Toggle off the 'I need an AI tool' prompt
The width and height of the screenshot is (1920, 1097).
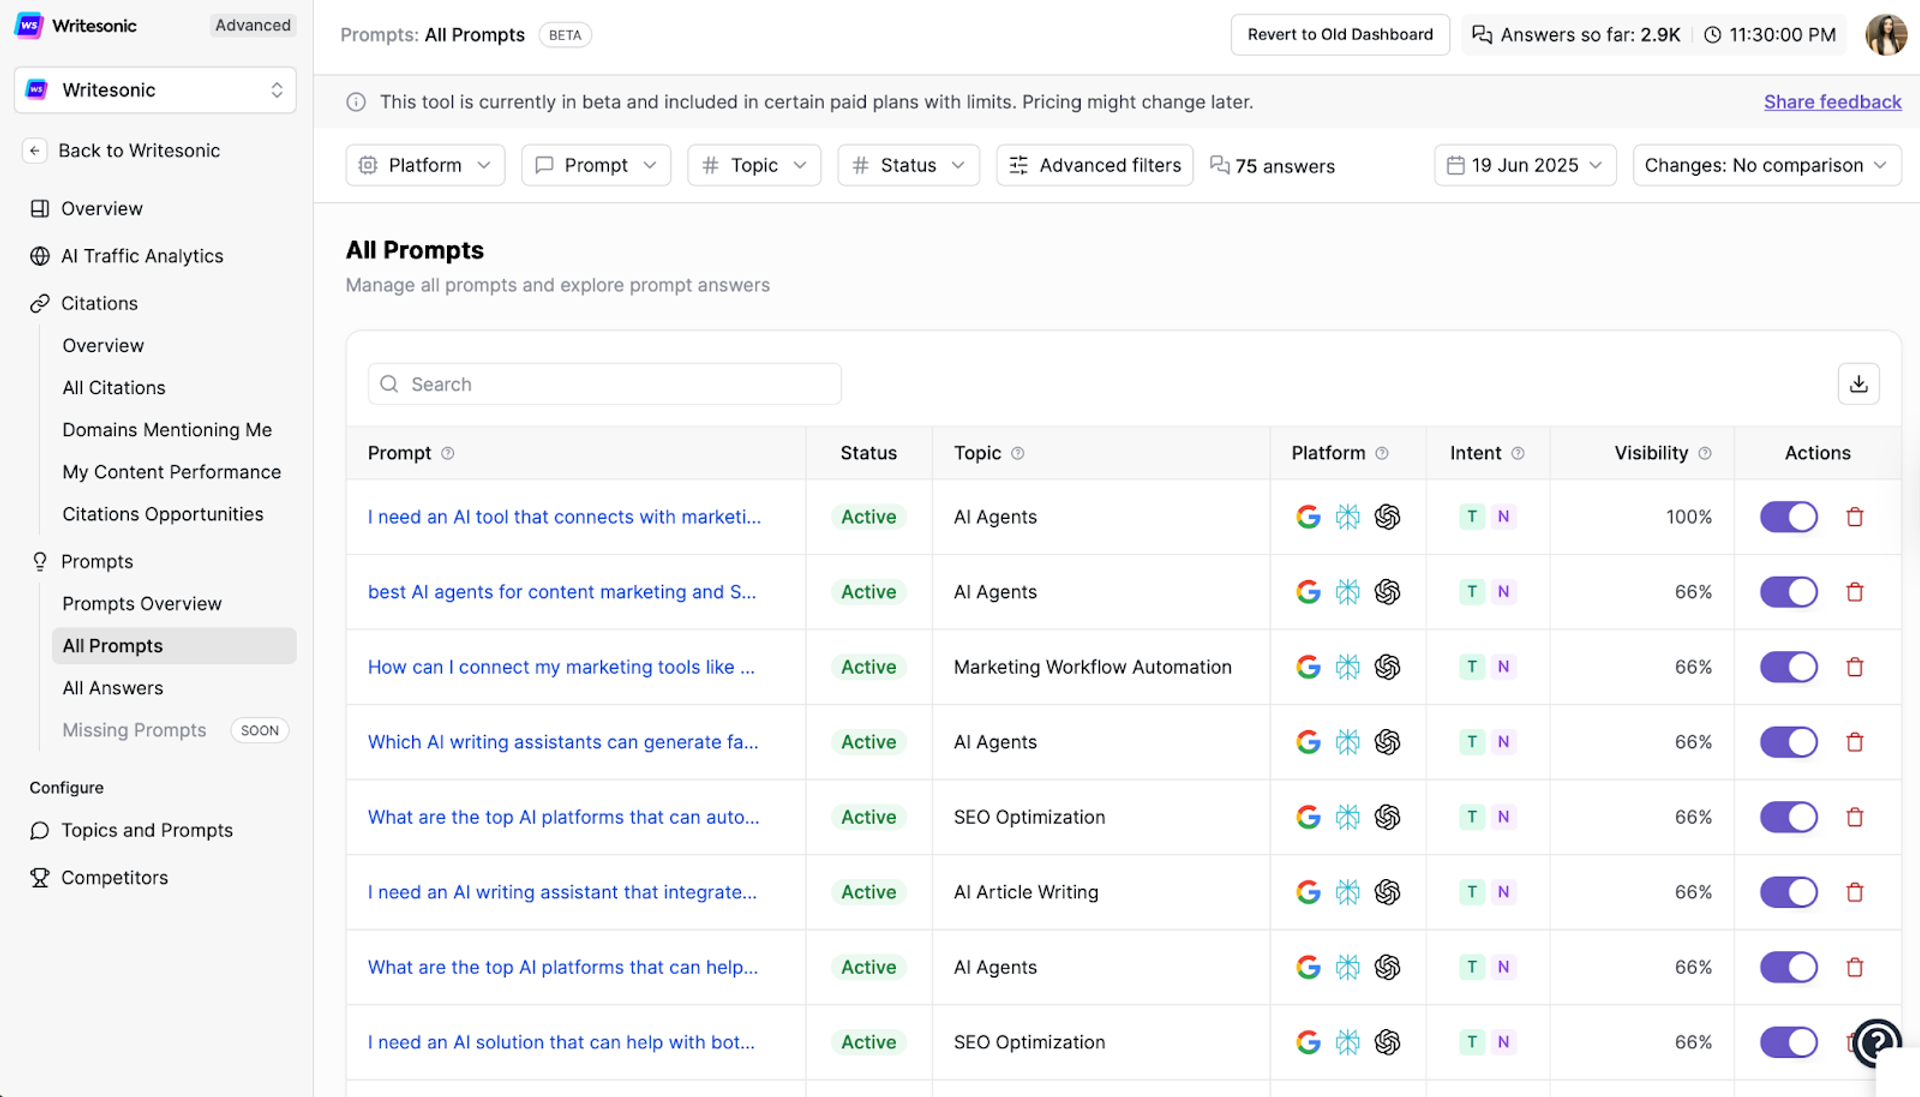click(1788, 517)
